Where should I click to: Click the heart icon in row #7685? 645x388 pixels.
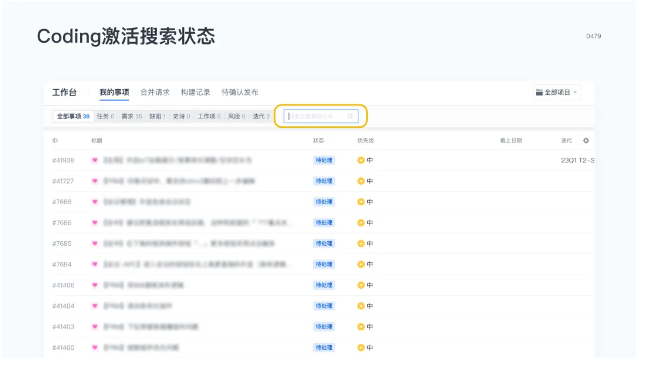tap(95, 244)
